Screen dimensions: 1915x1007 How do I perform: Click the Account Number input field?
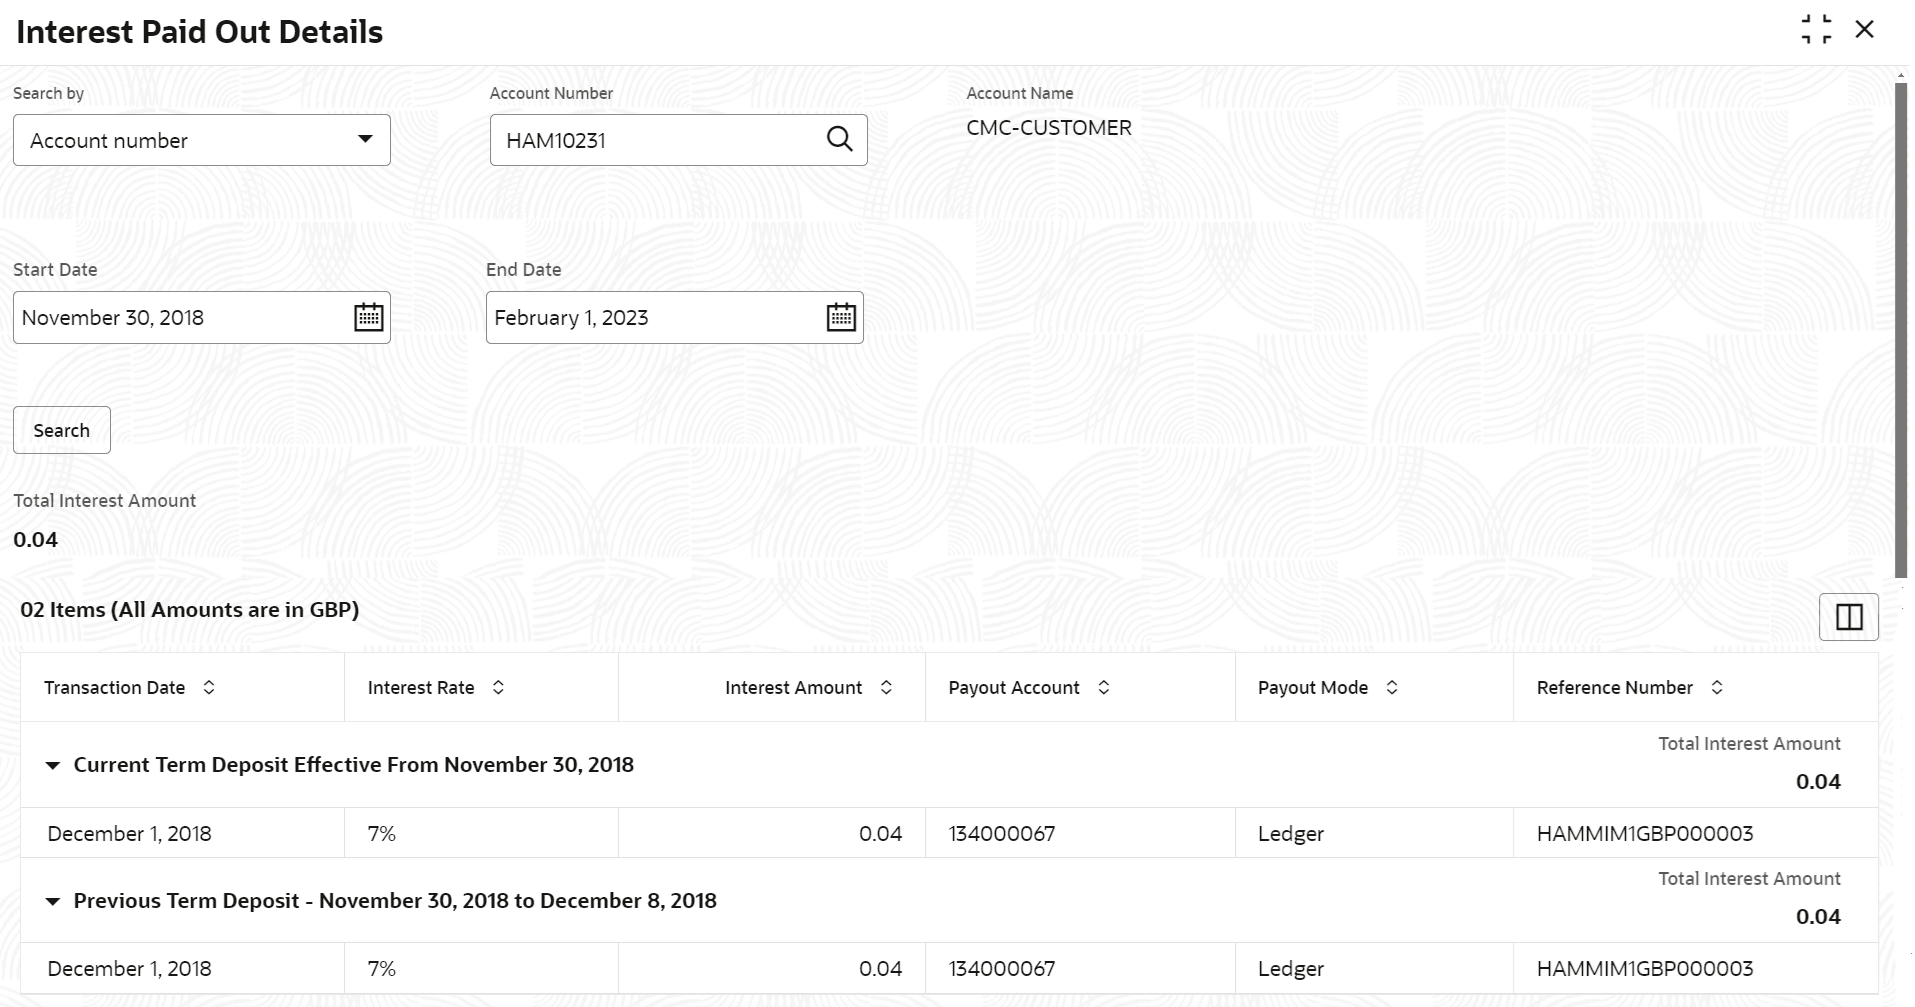(655, 140)
